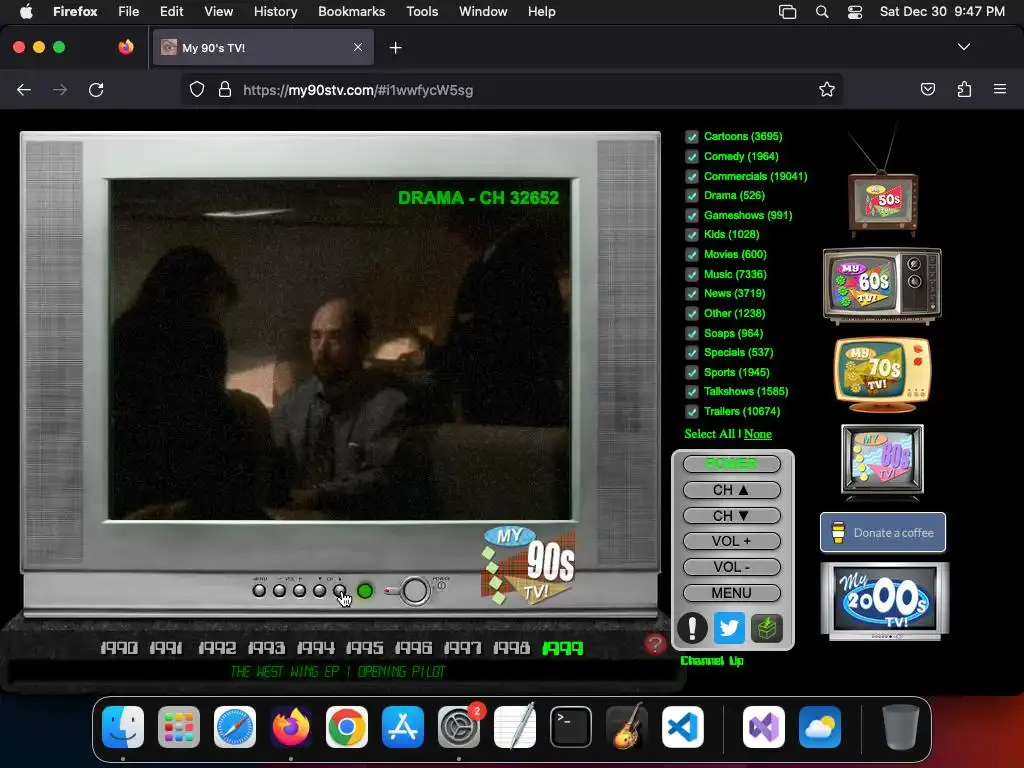Reload the page with the refresh icon
The width and height of the screenshot is (1024, 768).
pyautogui.click(x=96, y=89)
